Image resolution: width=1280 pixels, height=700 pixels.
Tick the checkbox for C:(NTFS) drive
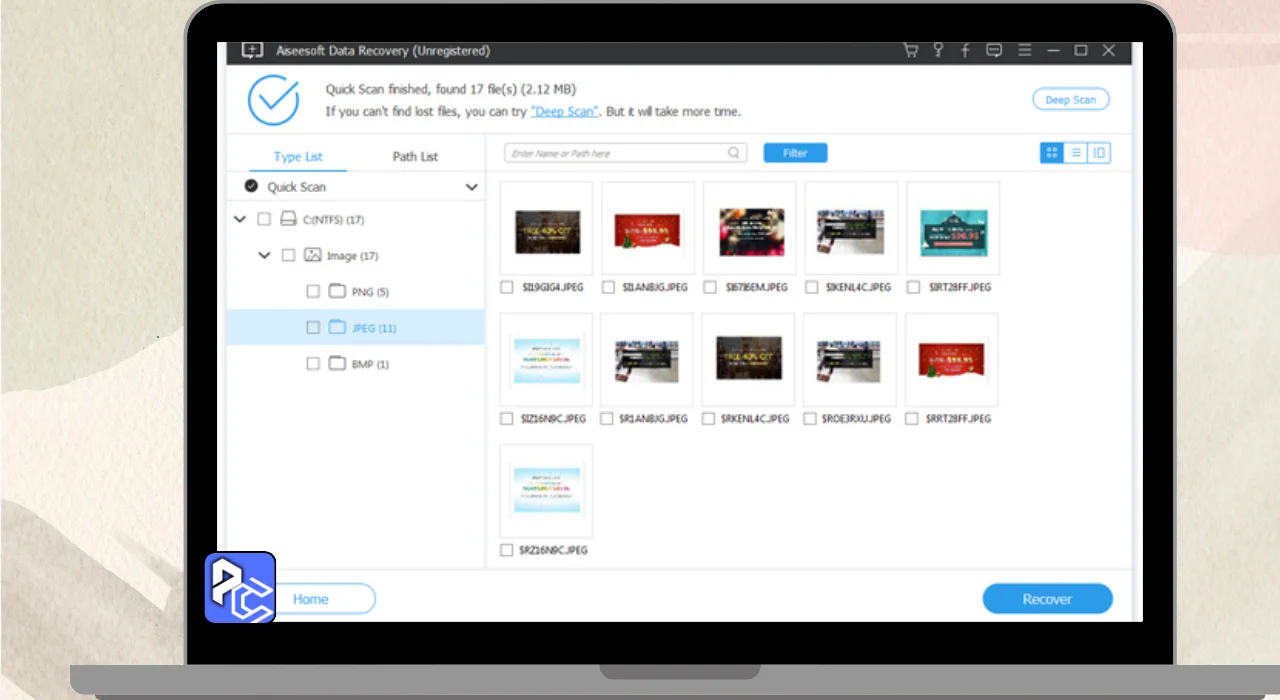[264, 219]
